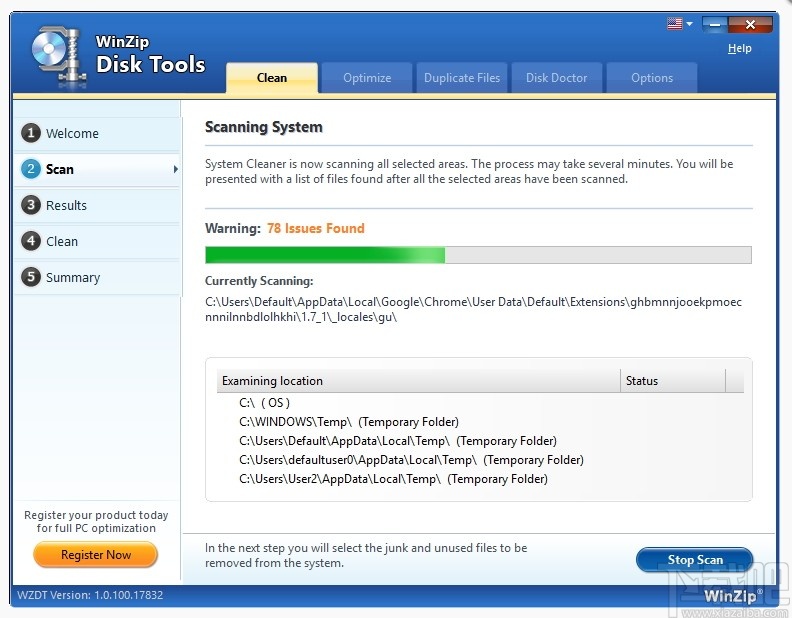Click the green scan progress bar
The width and height of the screenshot is (792, 618).
click(478, 255)
